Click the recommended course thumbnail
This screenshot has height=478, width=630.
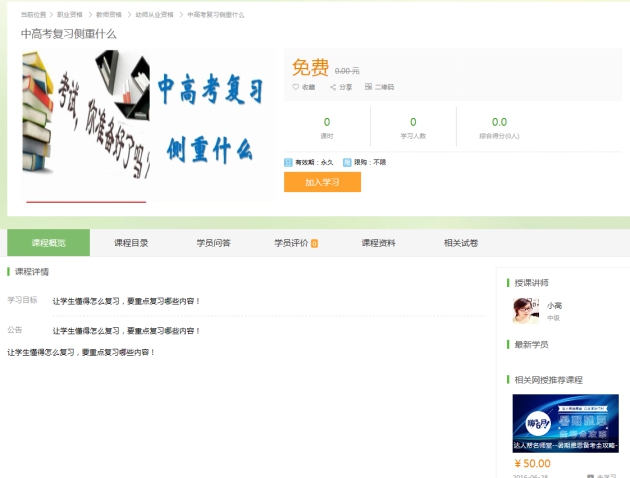coord(565,423)
